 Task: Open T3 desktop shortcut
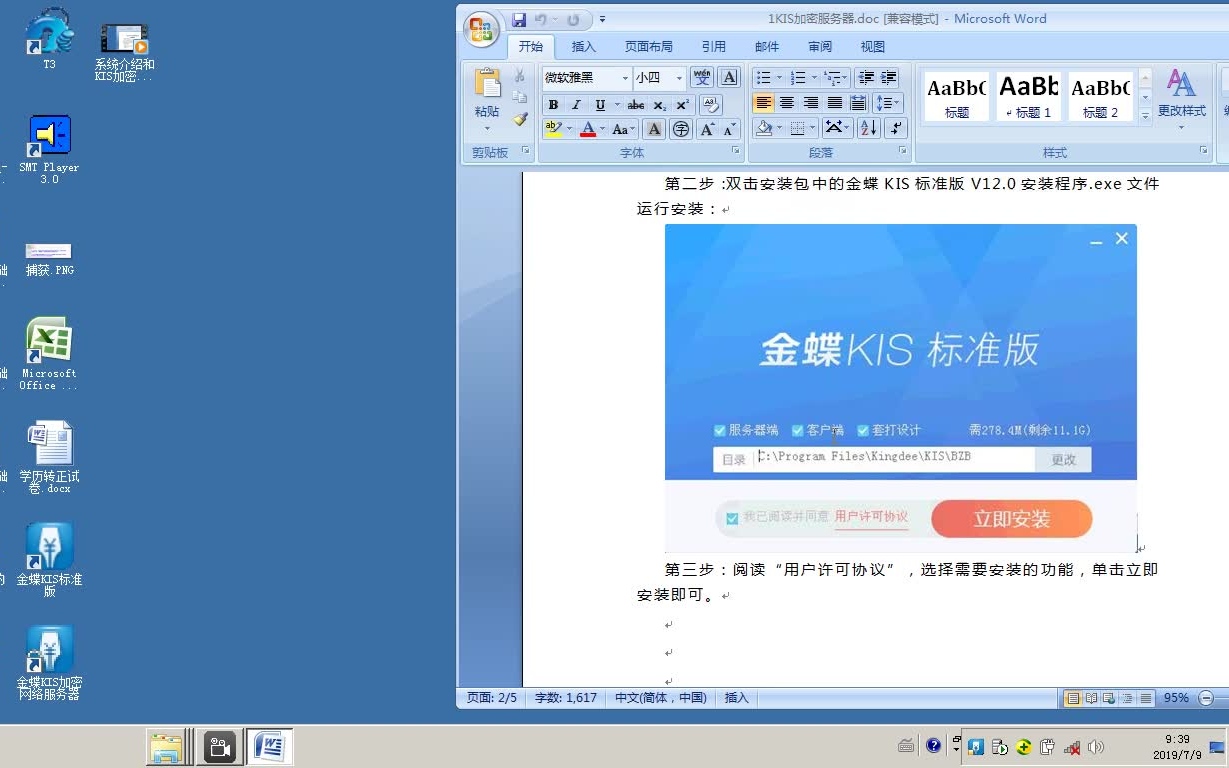click(x=49, y=40)
